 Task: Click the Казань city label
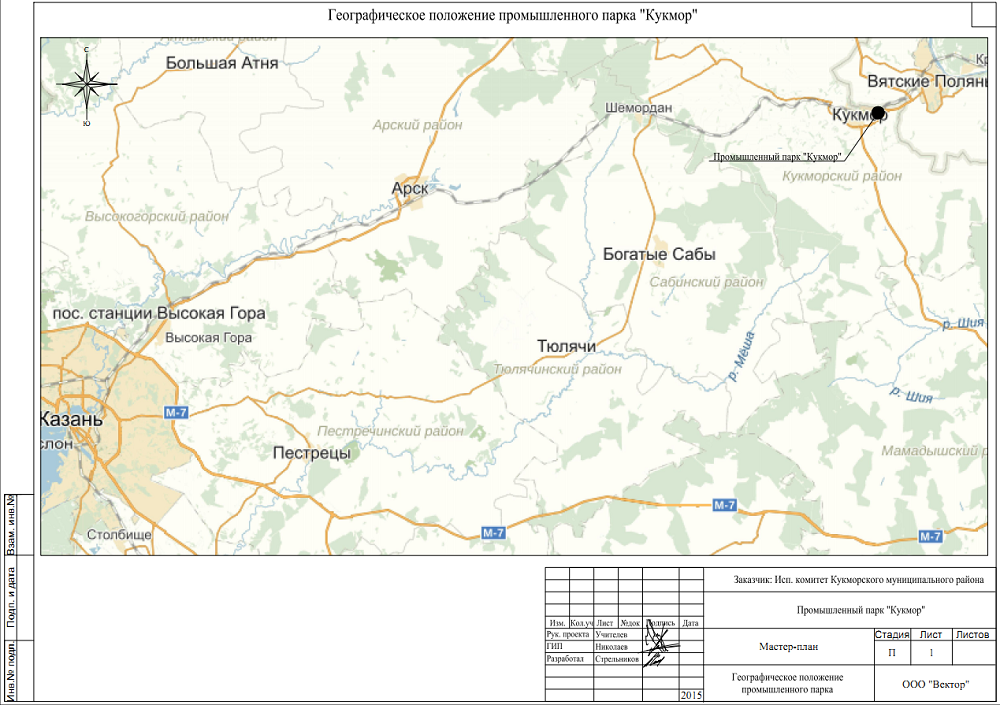click(70, 419)
